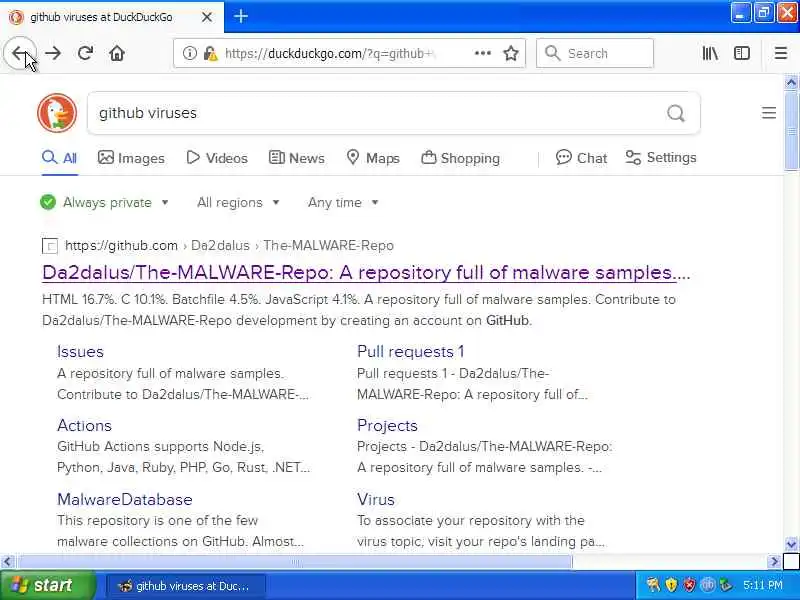Expand the Any time filter dropdown

pyautogui.click(x=343, y=203)
